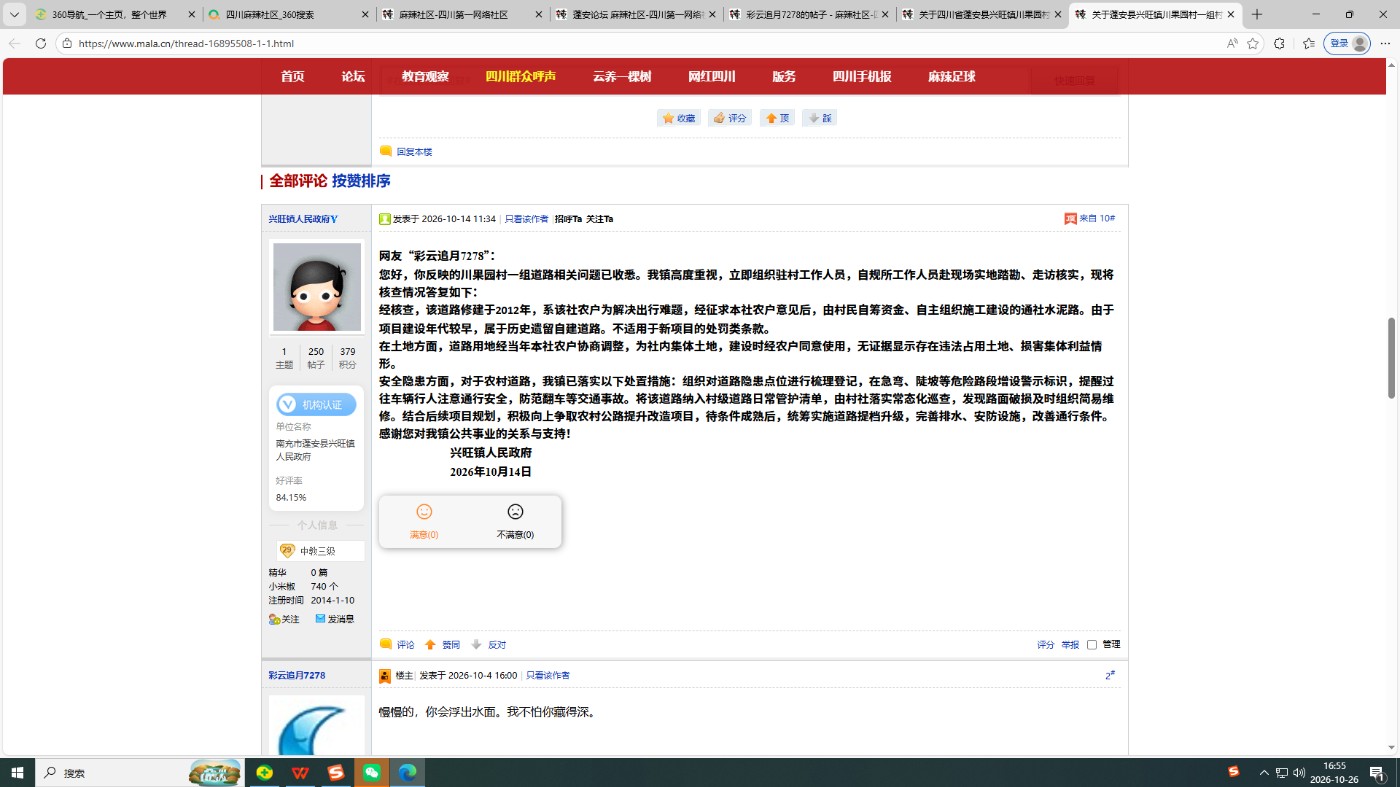Add this page to favorites
The width and height of the screenshot is (1400, 787).
coord(1253,43)
